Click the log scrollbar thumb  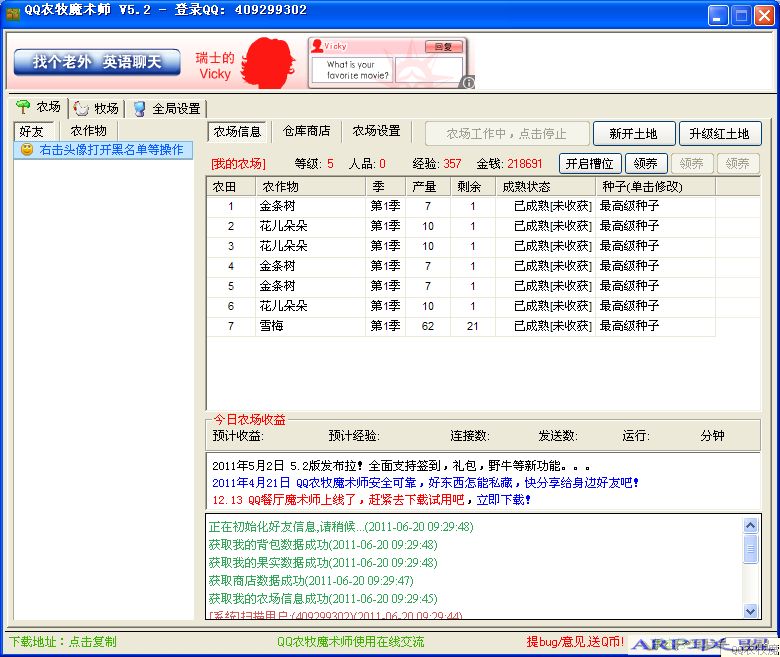coord(750,549)
